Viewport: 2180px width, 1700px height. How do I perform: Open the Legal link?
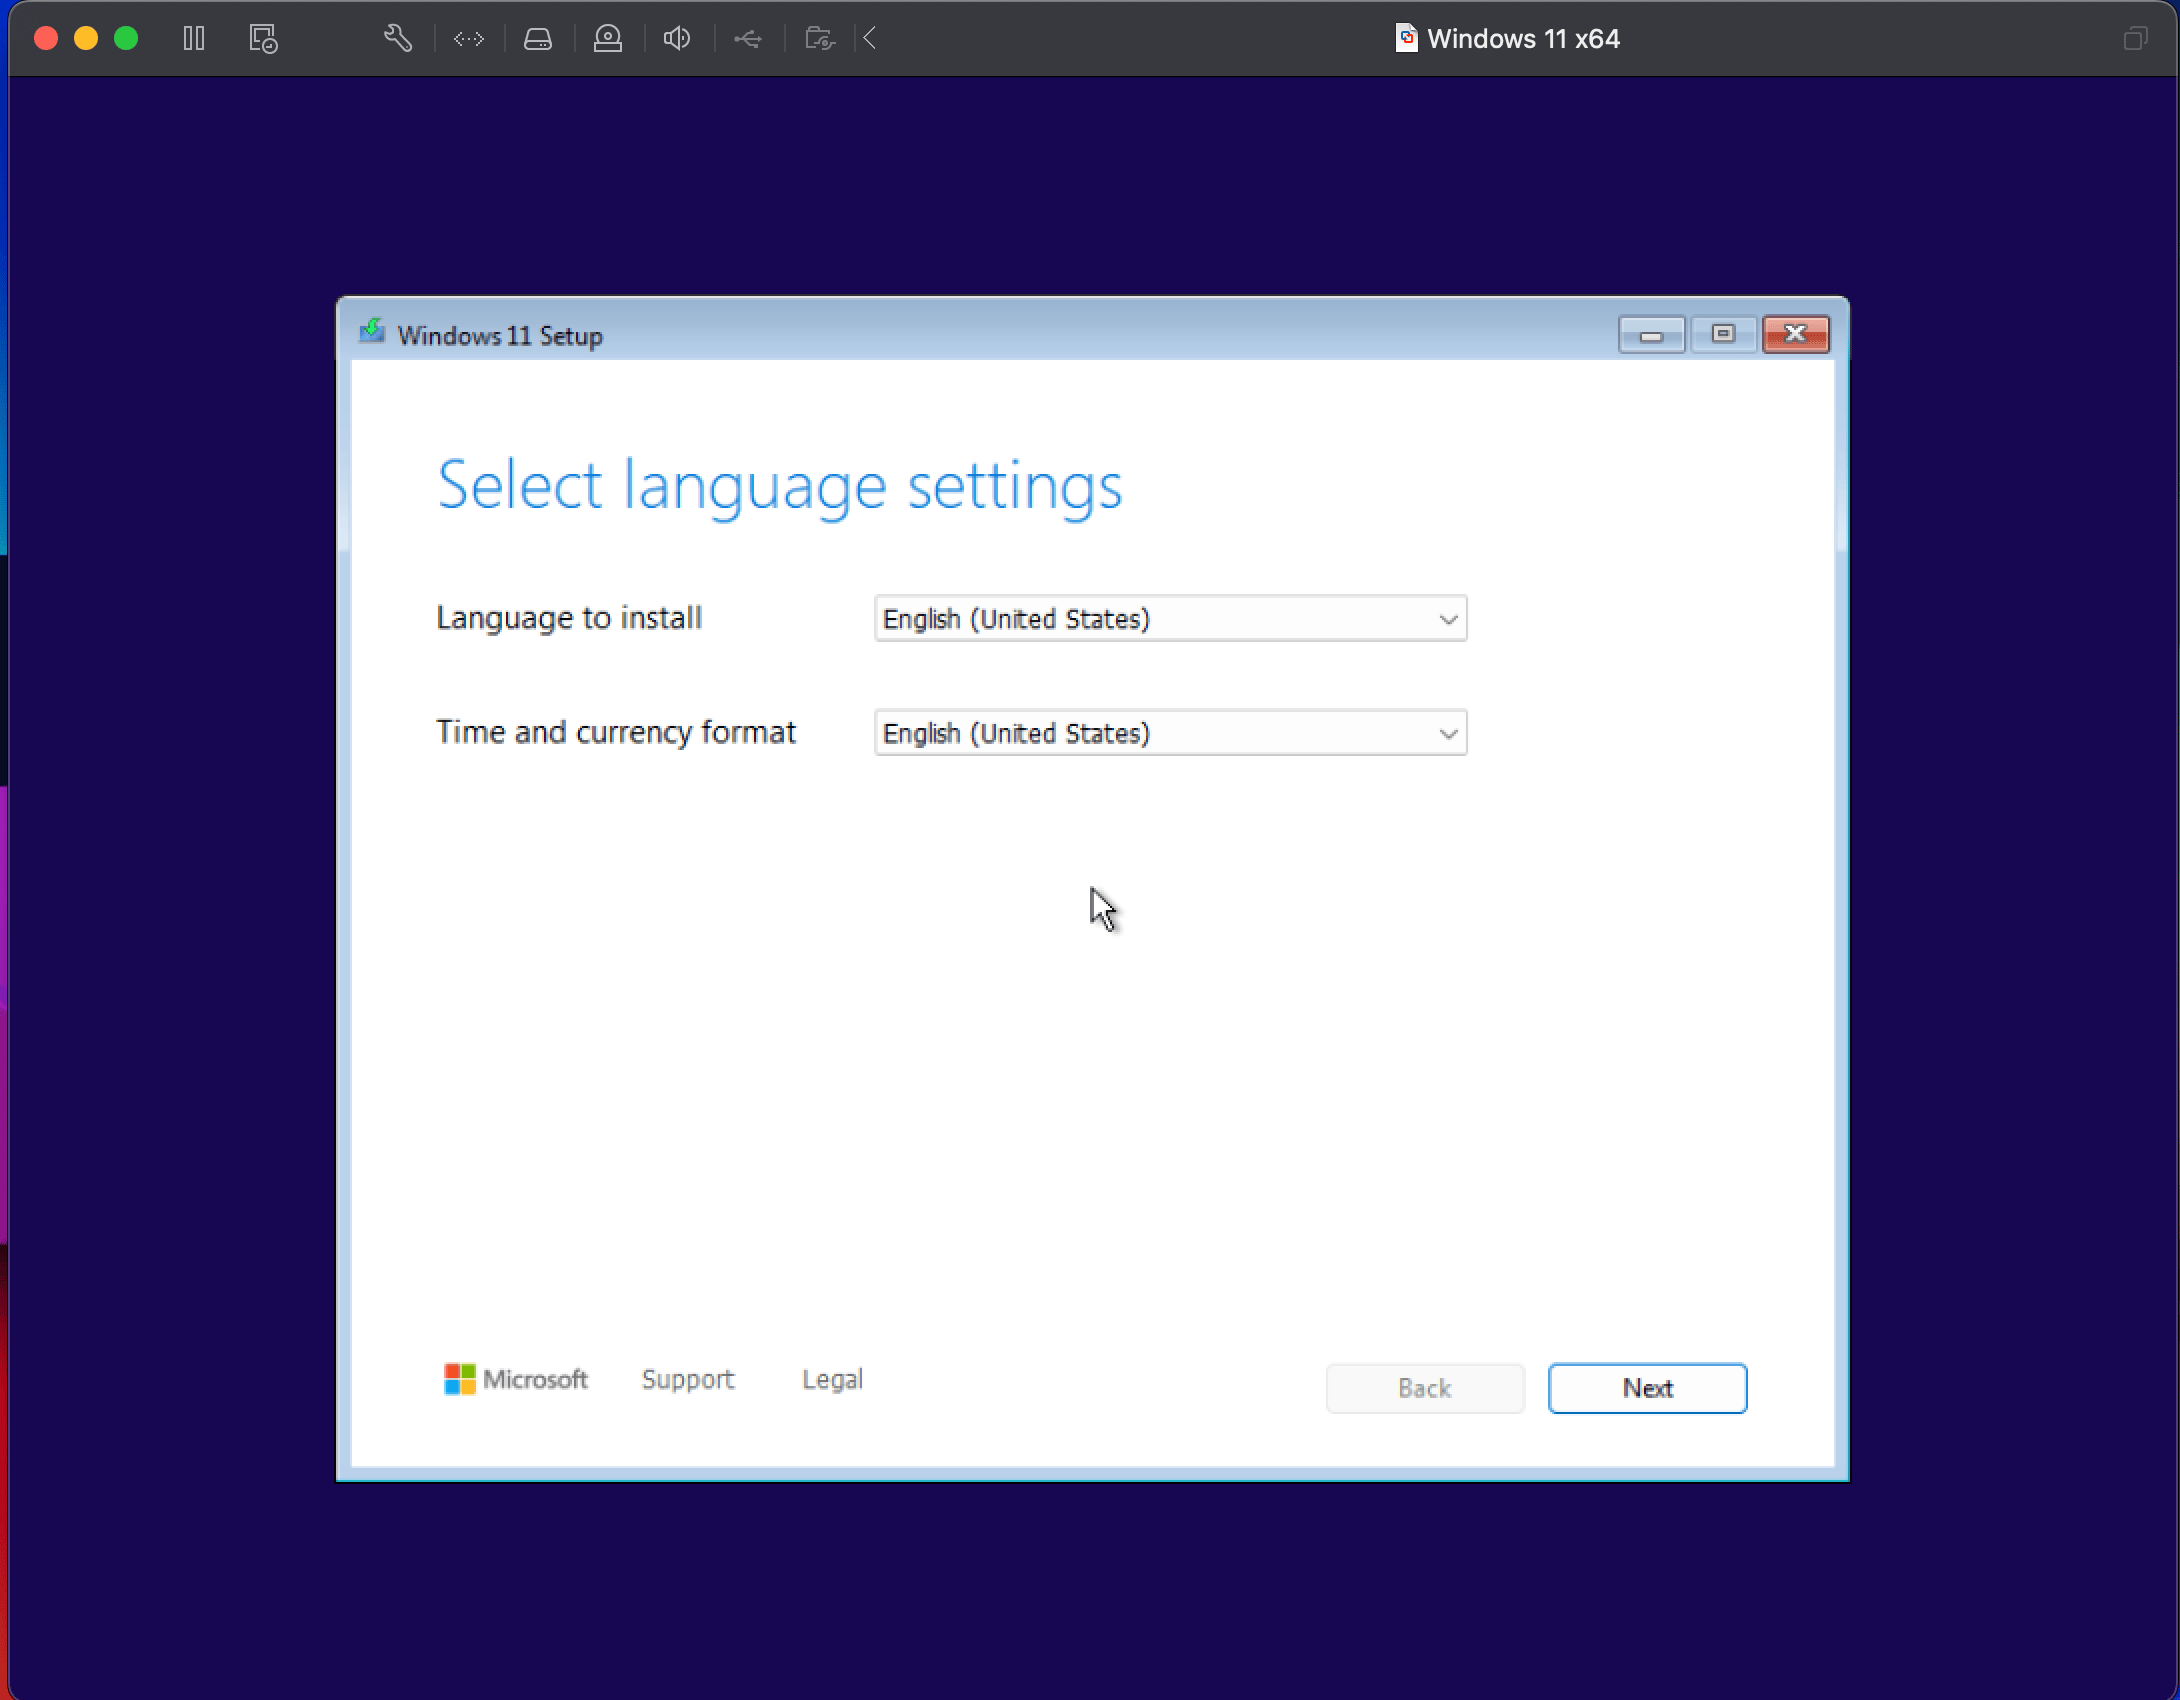pyautogui.click(x=832, y=1379)
